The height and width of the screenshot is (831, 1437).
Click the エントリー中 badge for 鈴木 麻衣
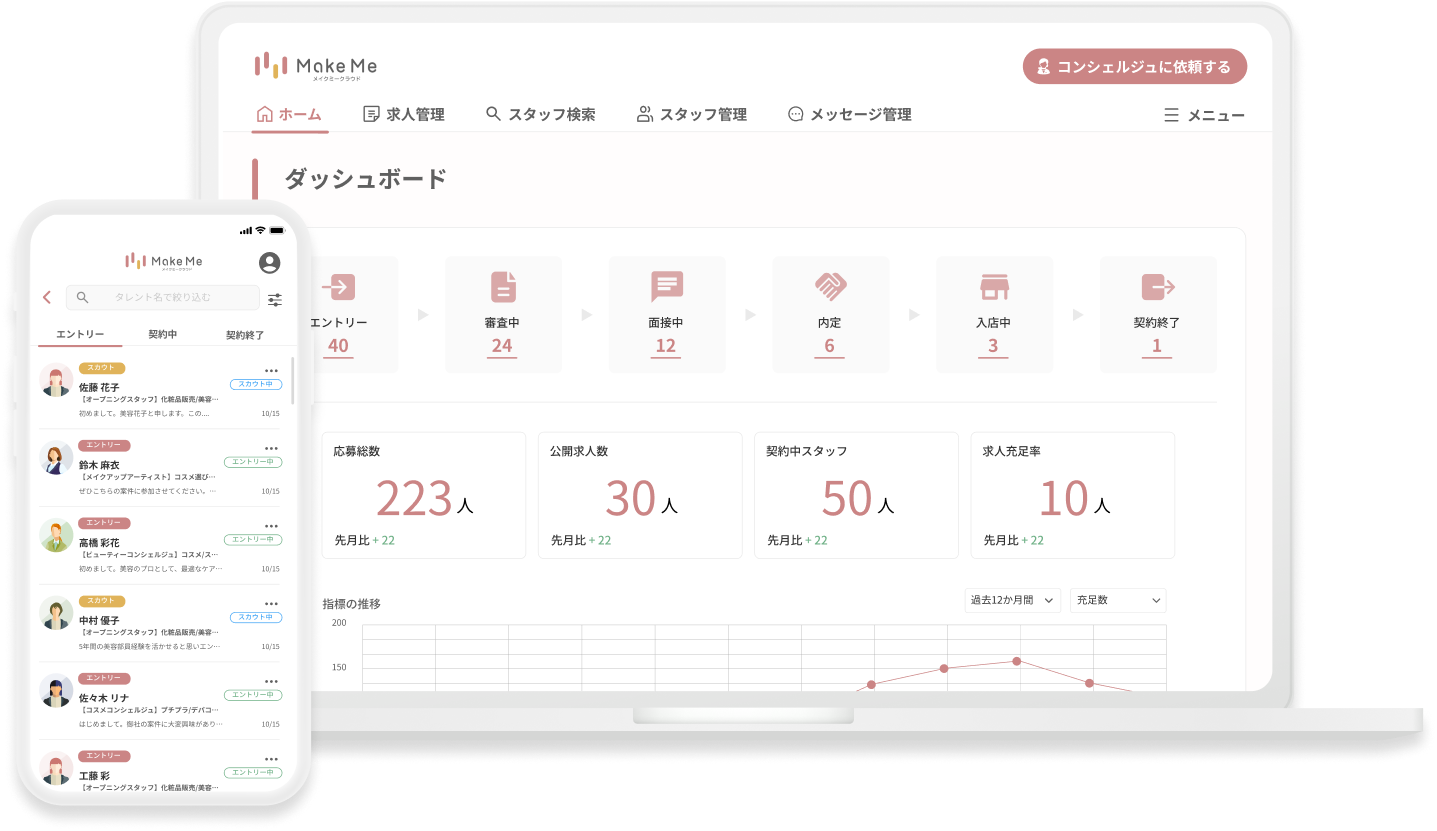(x=253, y=462)
